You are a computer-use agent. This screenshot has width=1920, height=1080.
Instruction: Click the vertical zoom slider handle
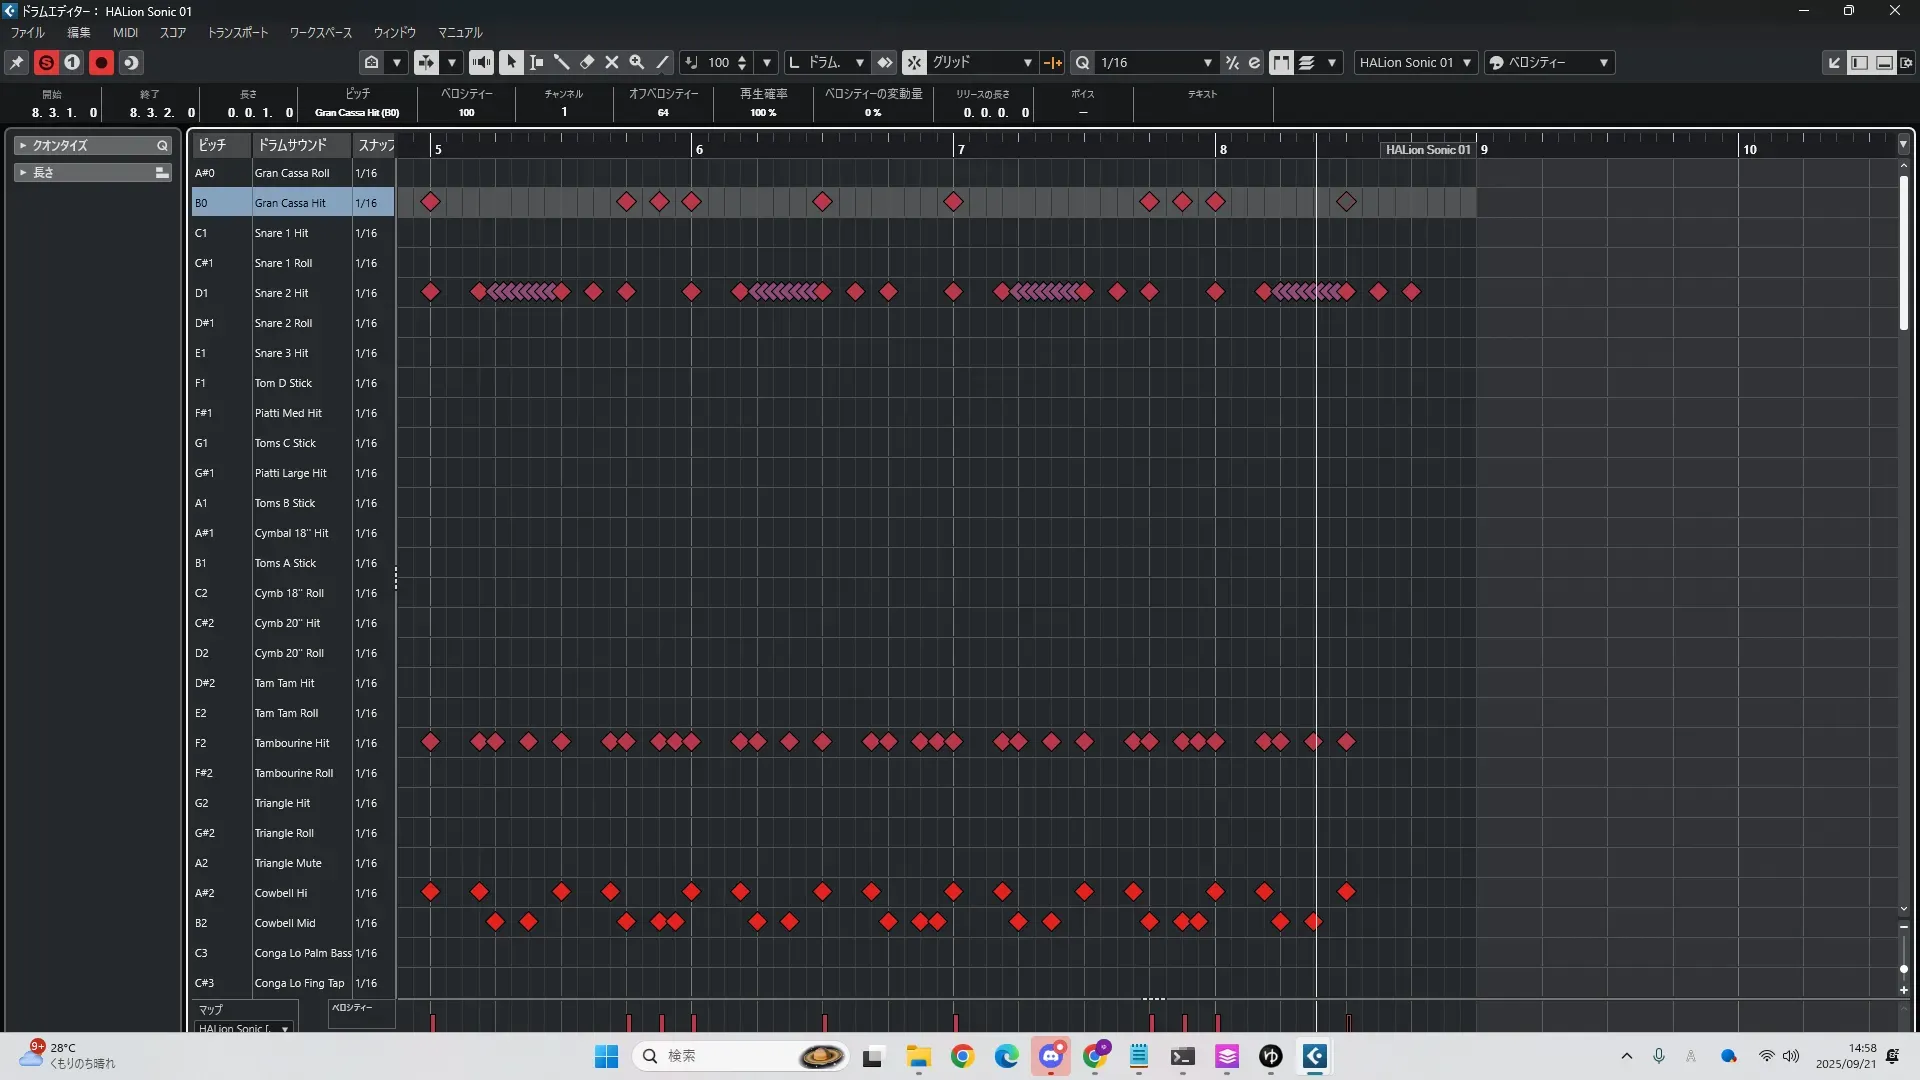click(1903, 969)
